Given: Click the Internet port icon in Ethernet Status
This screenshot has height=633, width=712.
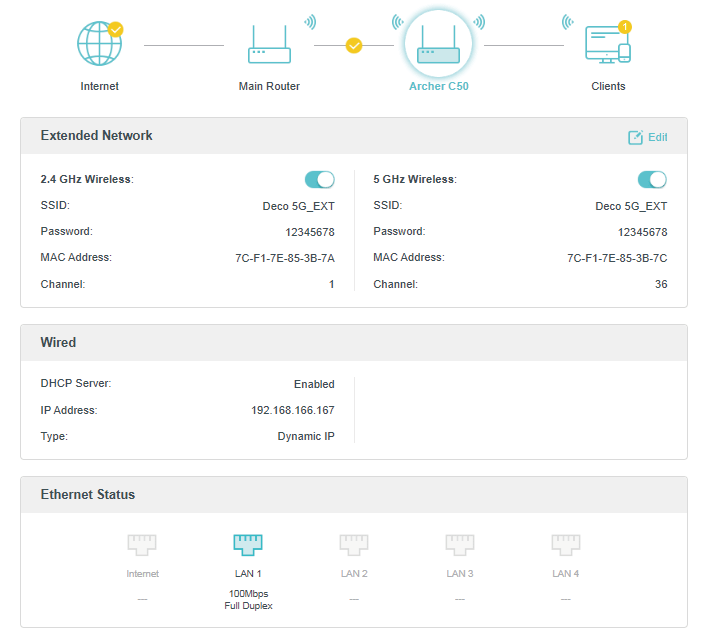Looking at the screenshot, I should [x=142, y=544].
